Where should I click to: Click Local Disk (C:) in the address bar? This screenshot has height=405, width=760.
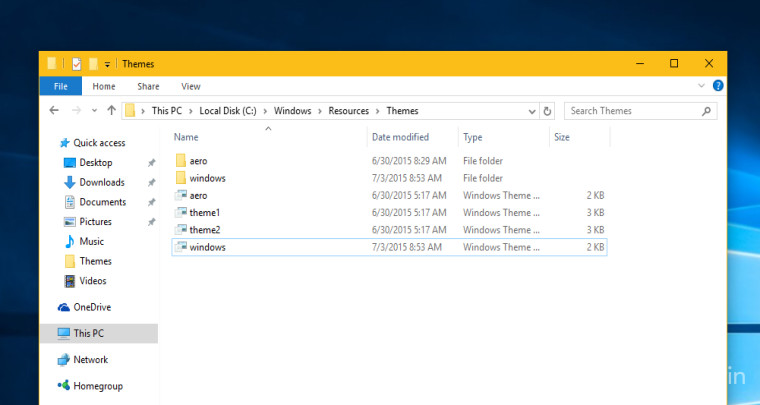point(228,110)
